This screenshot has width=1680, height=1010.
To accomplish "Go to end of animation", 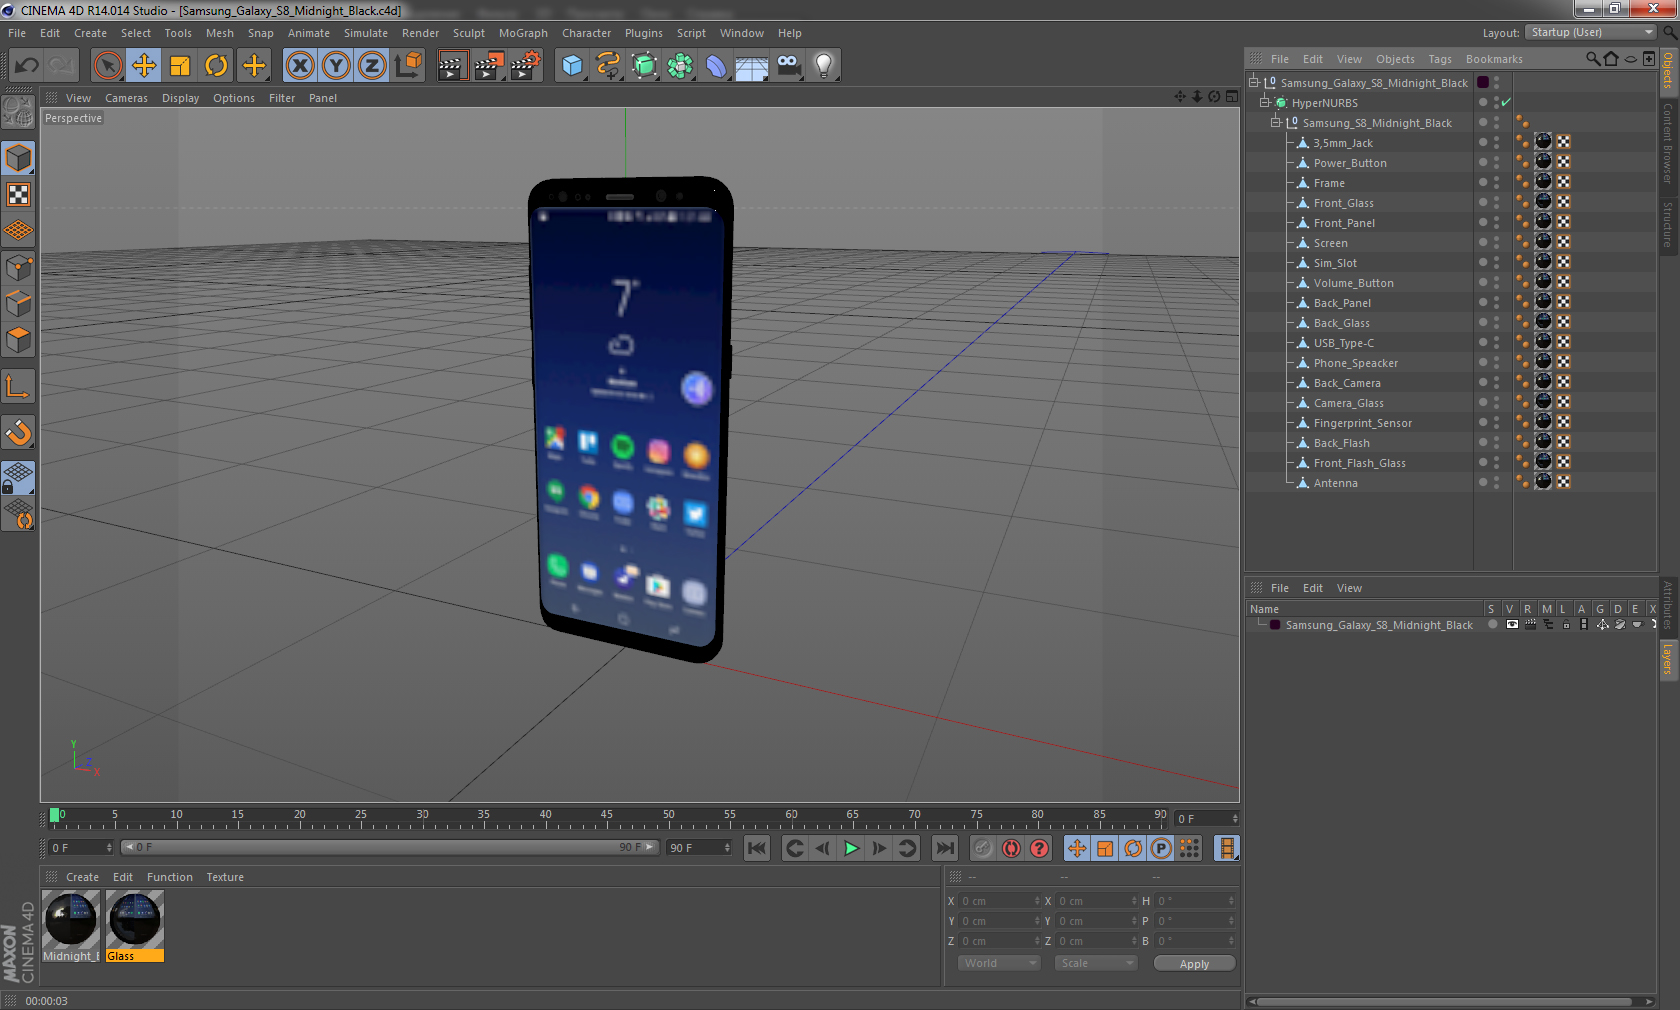I will click(x=944, y=848).
